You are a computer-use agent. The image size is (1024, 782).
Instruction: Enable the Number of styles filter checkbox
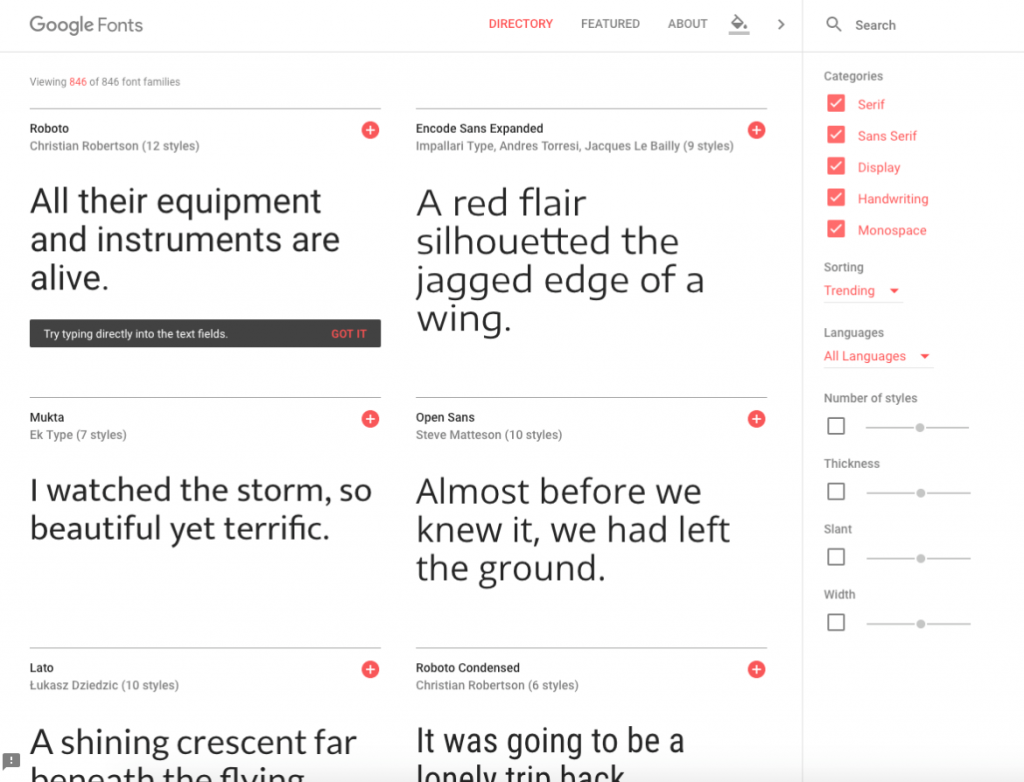pos(836,426)
